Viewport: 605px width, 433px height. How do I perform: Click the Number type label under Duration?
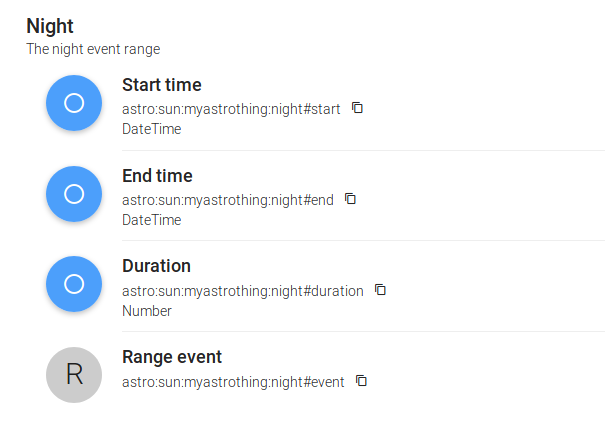pyautogui.click(x=147, y=311)
